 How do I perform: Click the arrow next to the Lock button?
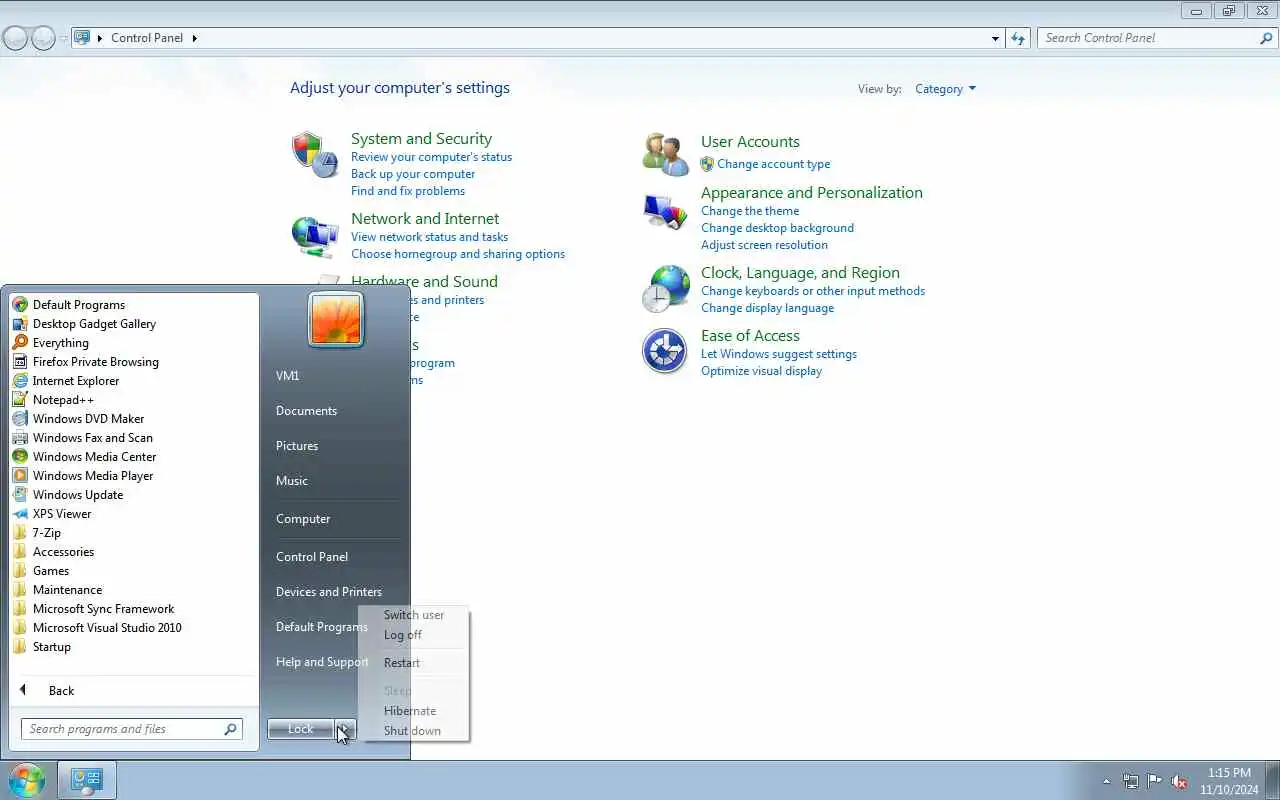click(345, 729)
